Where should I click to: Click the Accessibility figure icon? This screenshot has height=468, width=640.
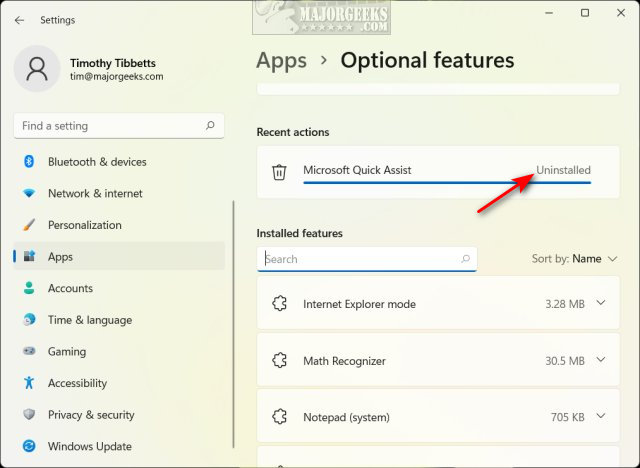point(29,383)
